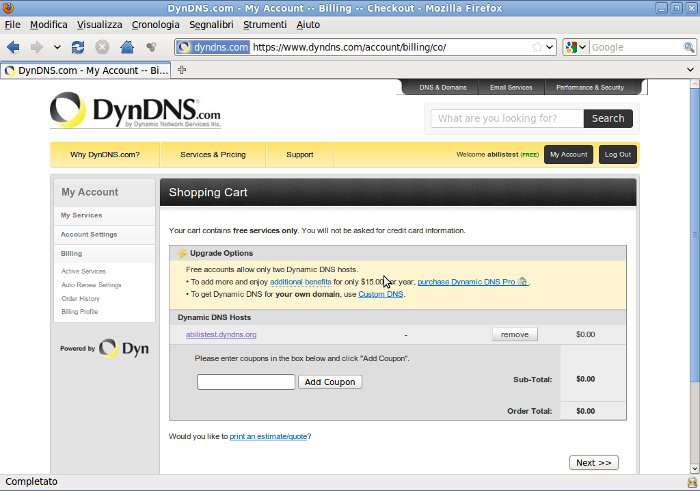The width and height of the screenshot is (700, 491).
Task: Open a new tab with the plus icon
Action: coord(182,70)
